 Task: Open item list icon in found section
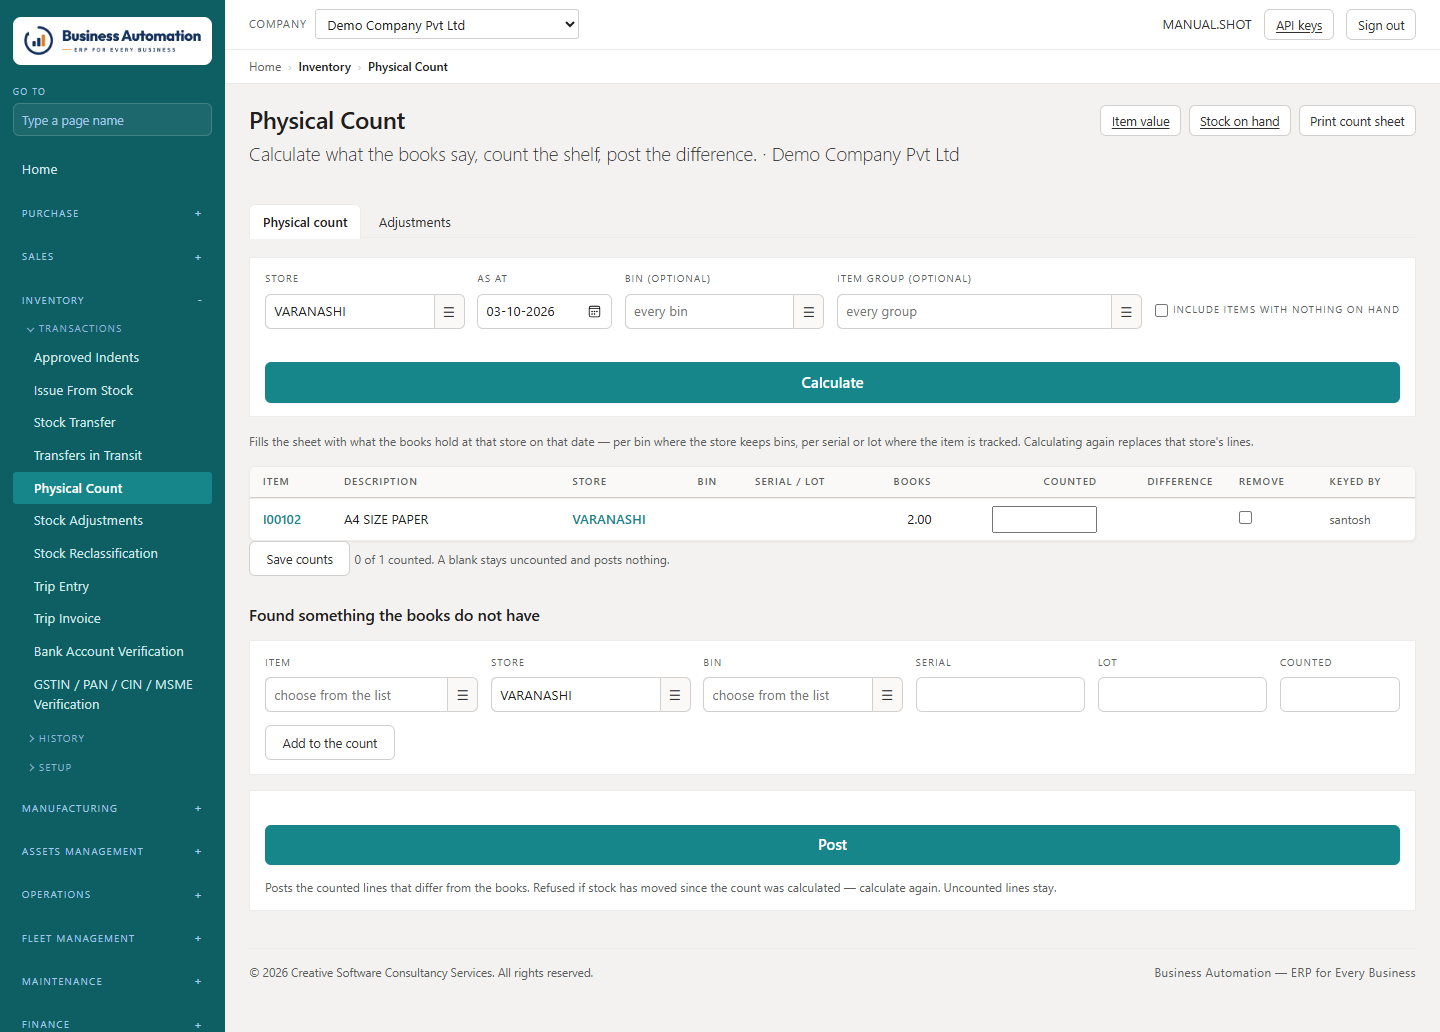click(x=462, y=695)
